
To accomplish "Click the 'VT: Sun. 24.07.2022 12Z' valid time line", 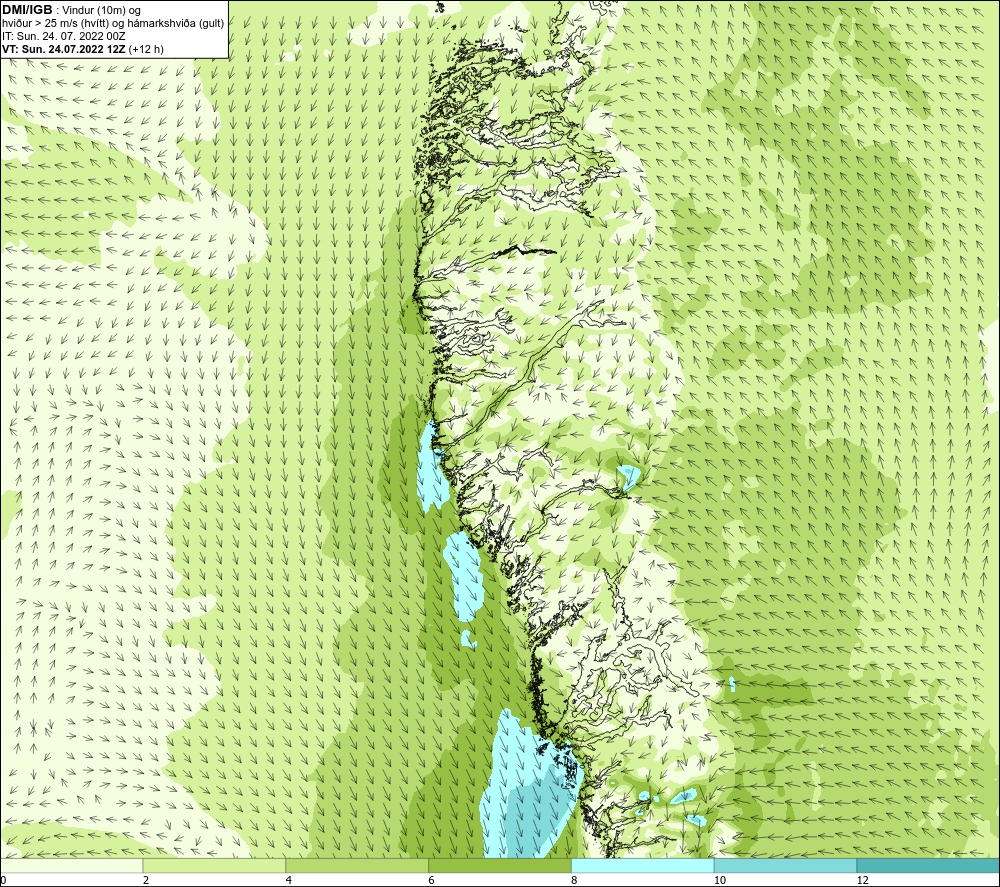I will [83, 49].
